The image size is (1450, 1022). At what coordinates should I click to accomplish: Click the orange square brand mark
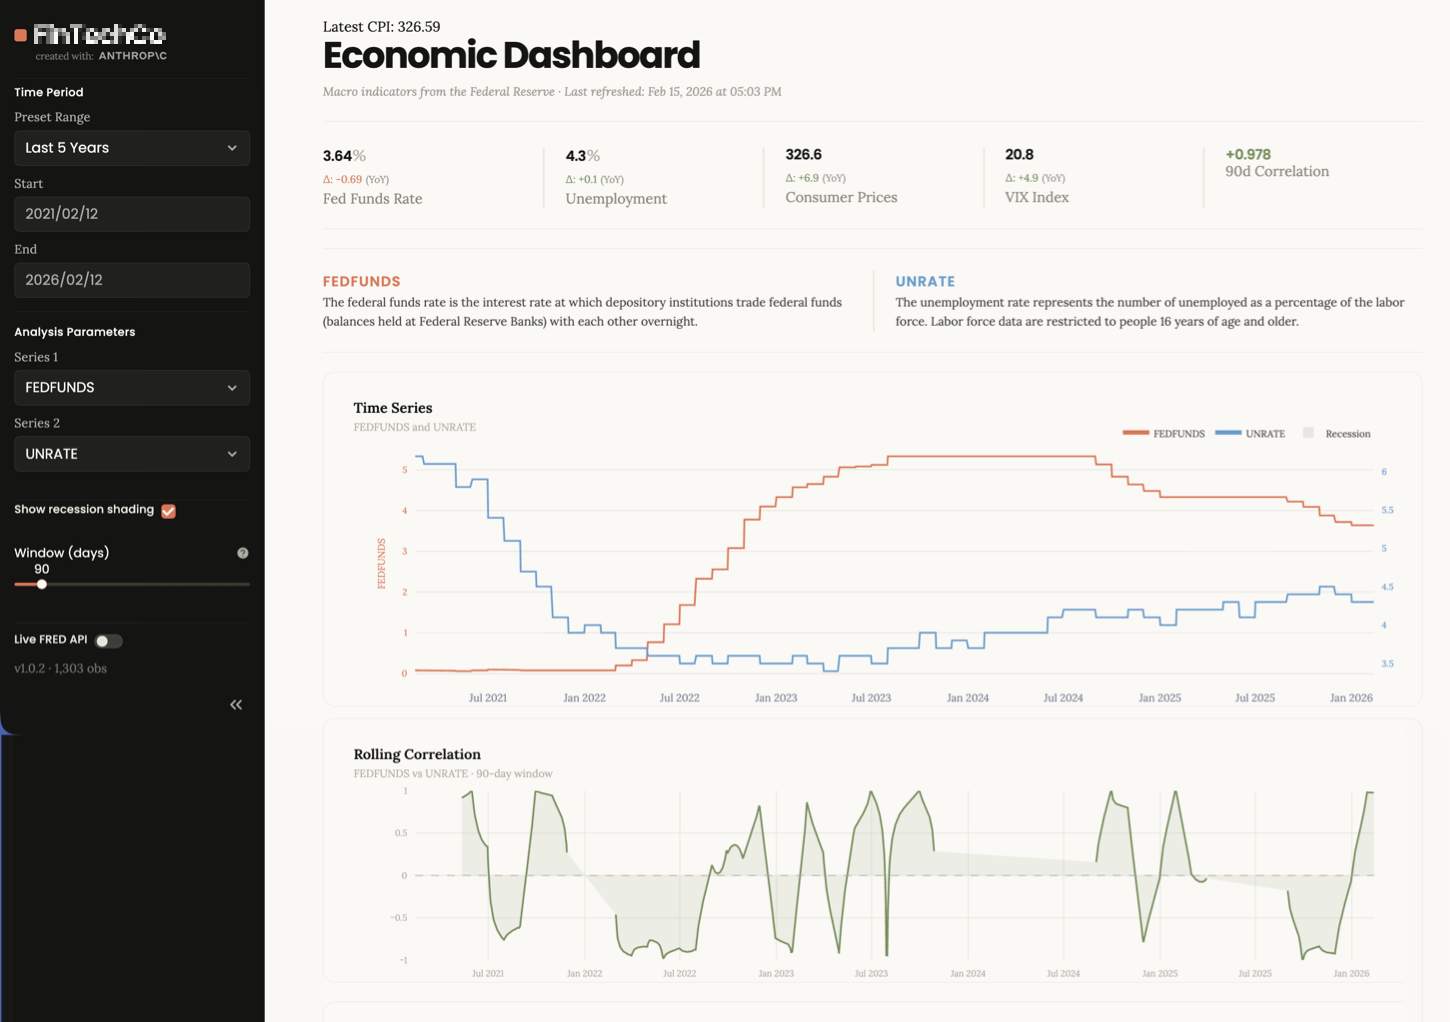[x=18, y=33]
